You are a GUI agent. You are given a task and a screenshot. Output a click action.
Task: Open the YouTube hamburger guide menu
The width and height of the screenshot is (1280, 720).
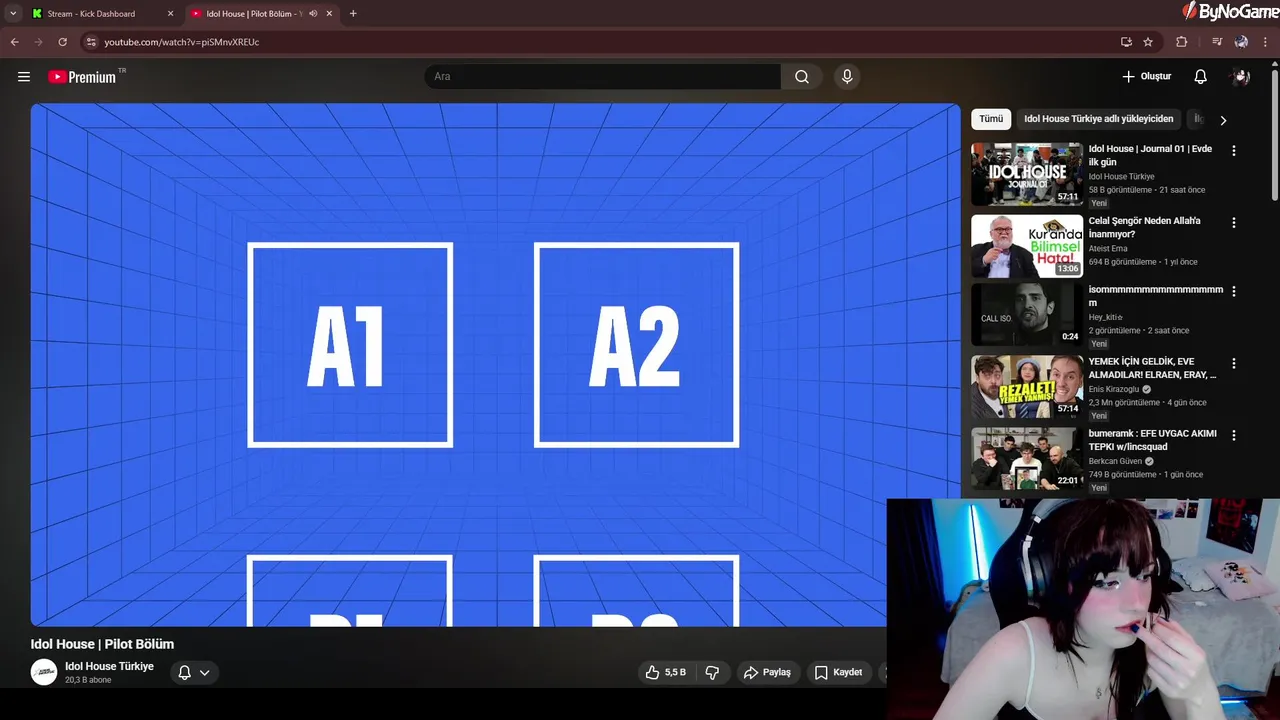(24, 77)
